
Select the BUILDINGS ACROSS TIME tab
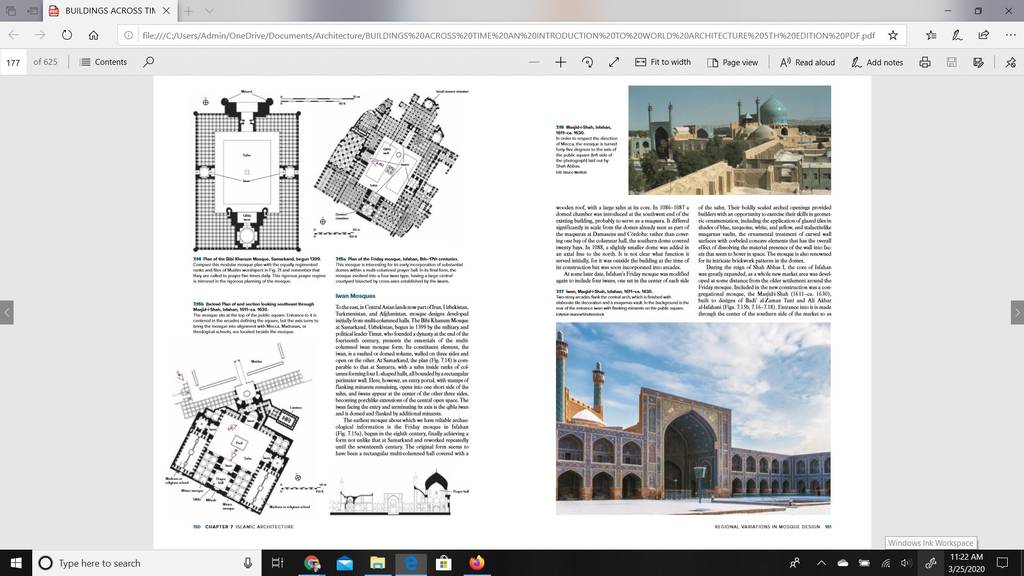[110, 11]
